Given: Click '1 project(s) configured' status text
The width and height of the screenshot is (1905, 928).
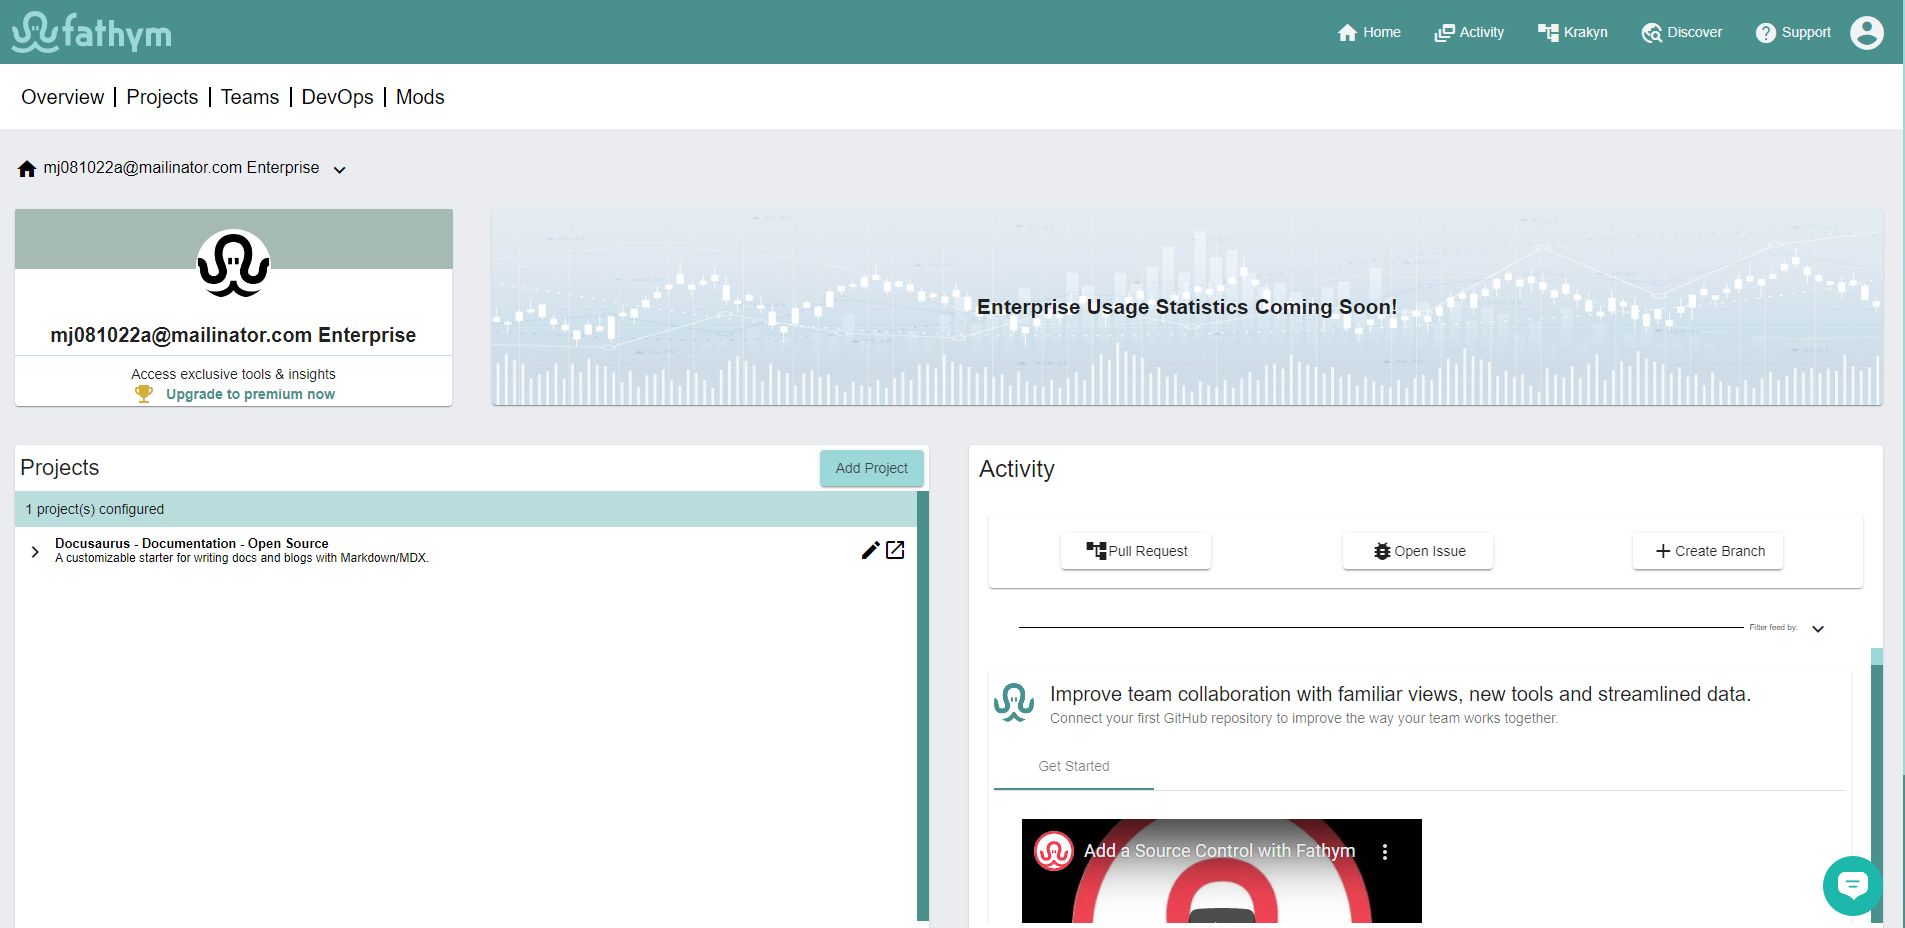Looking at the screenshot, I should 95,509.
